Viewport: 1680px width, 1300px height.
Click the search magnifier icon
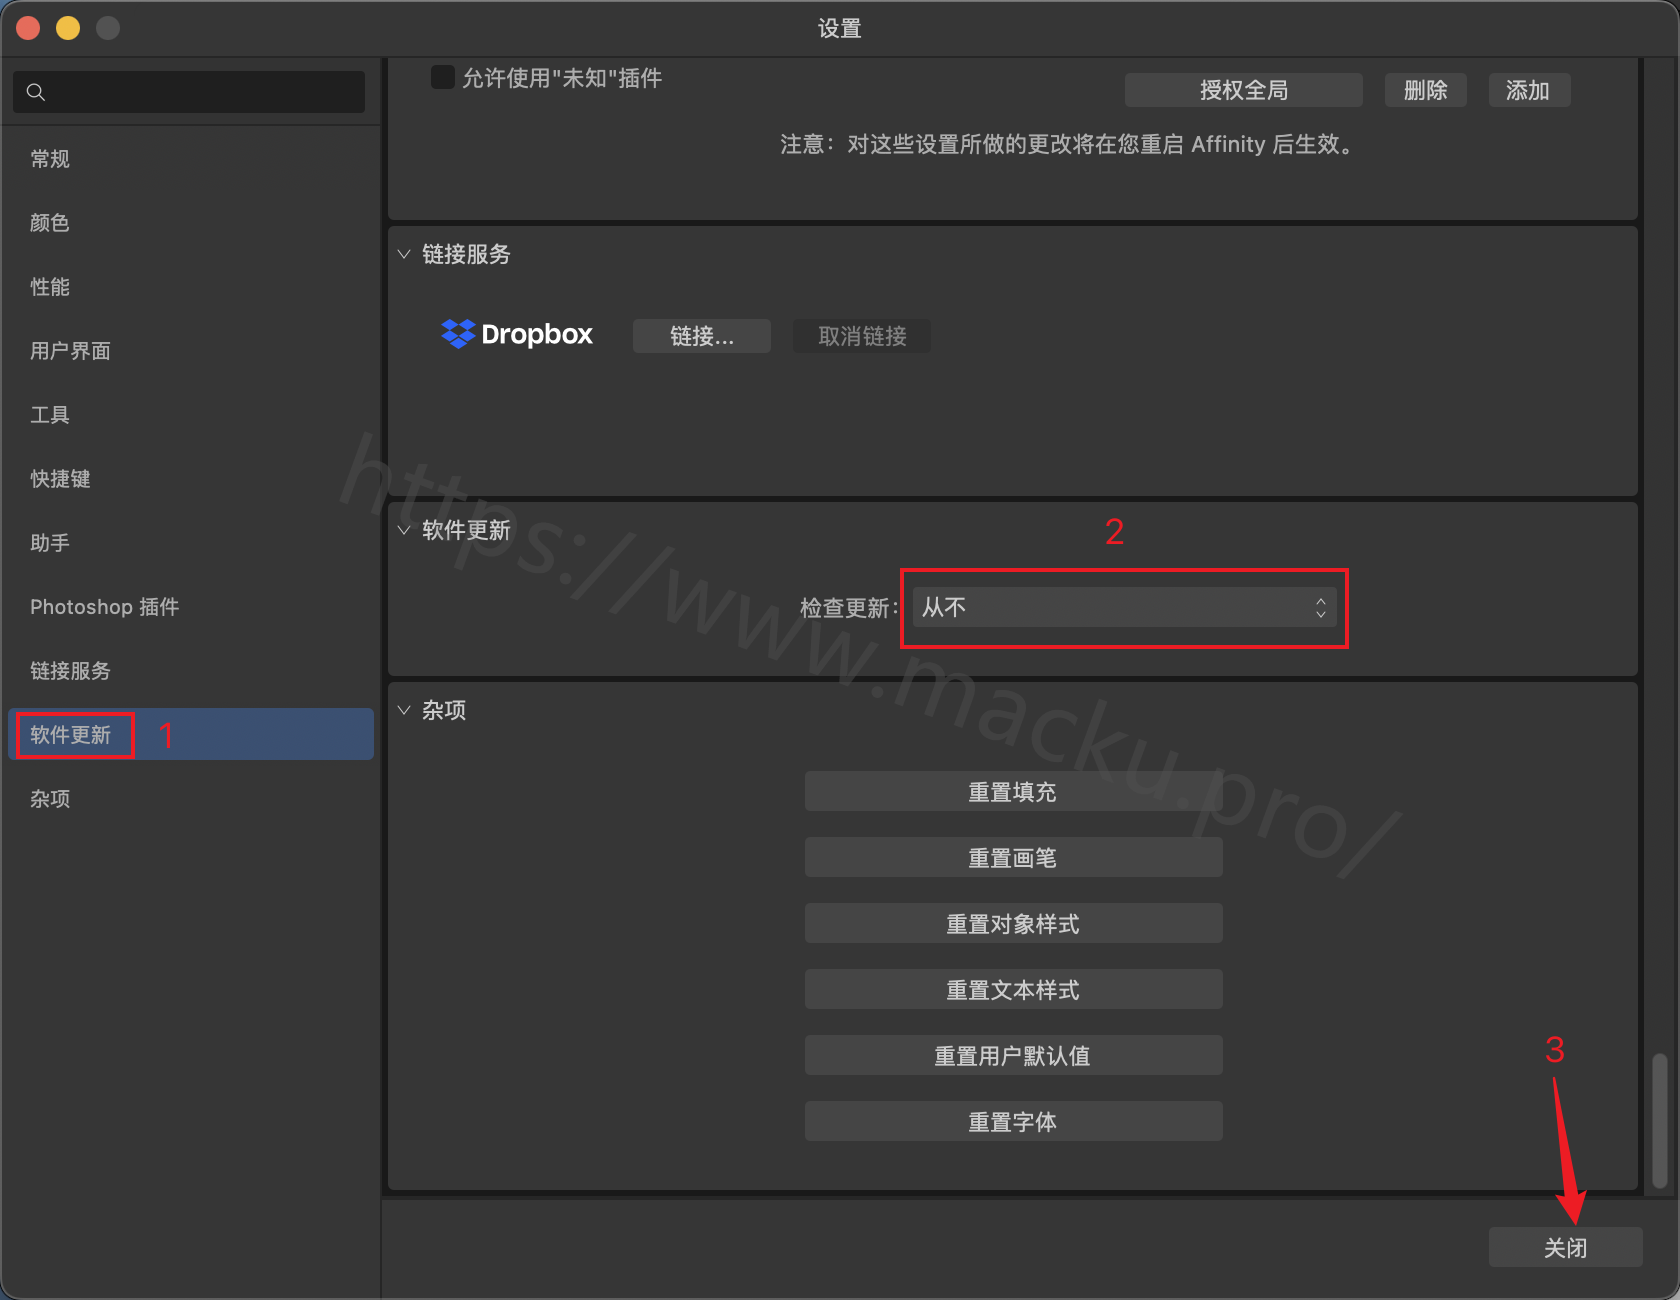click(x=36, y=92)
